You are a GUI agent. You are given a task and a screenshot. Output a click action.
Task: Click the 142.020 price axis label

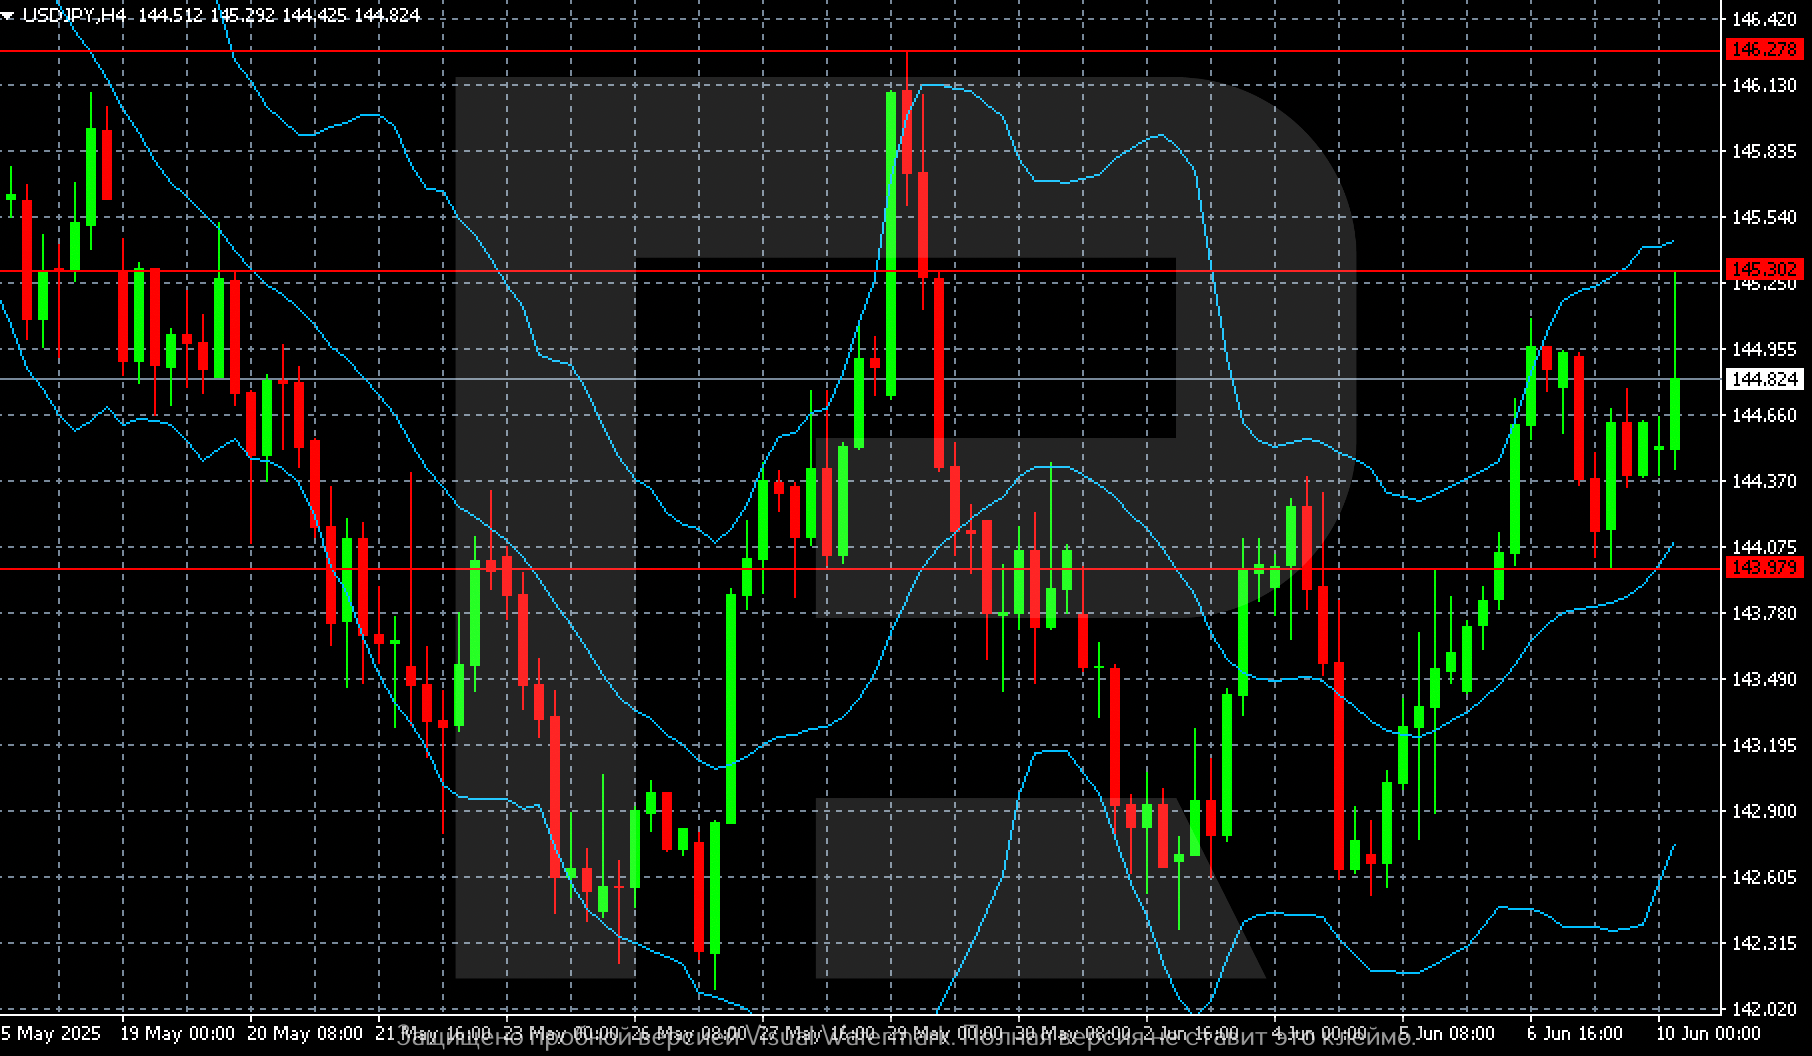[x=1764, y=1009]
